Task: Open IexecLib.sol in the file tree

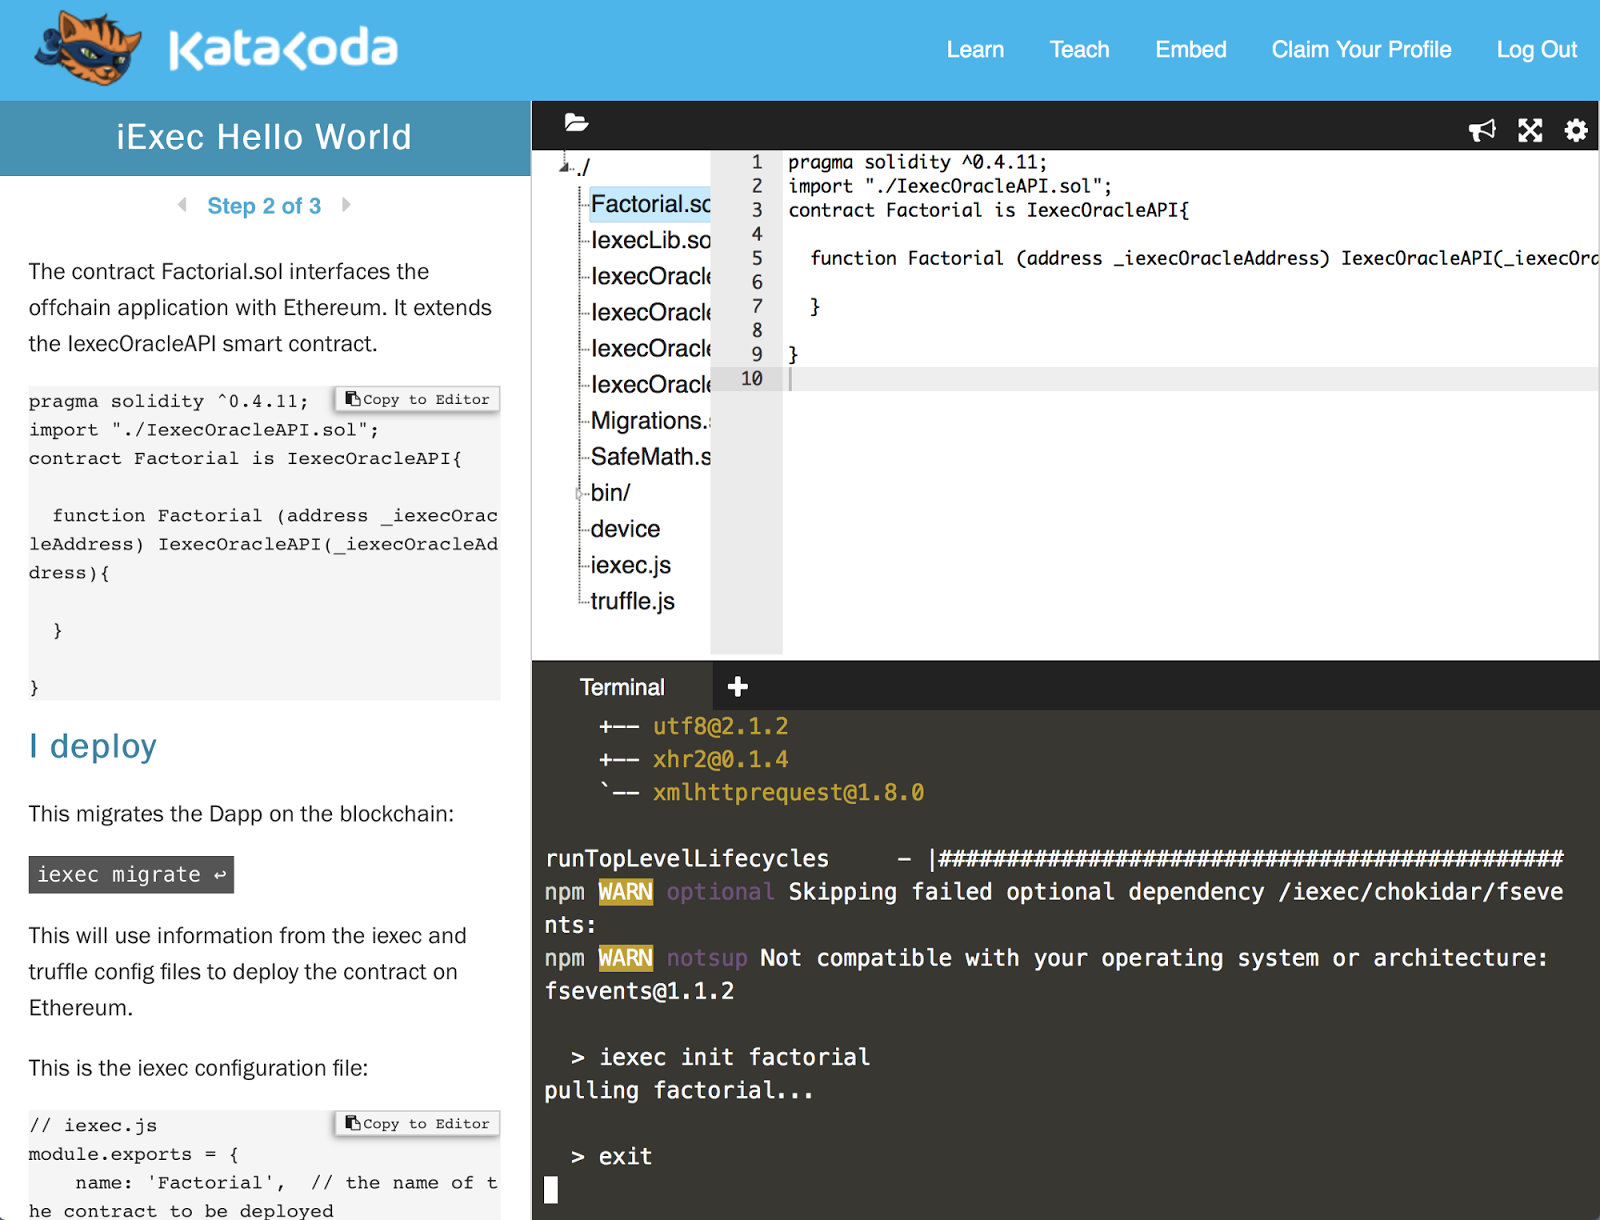Action: [x=650, y=240]
